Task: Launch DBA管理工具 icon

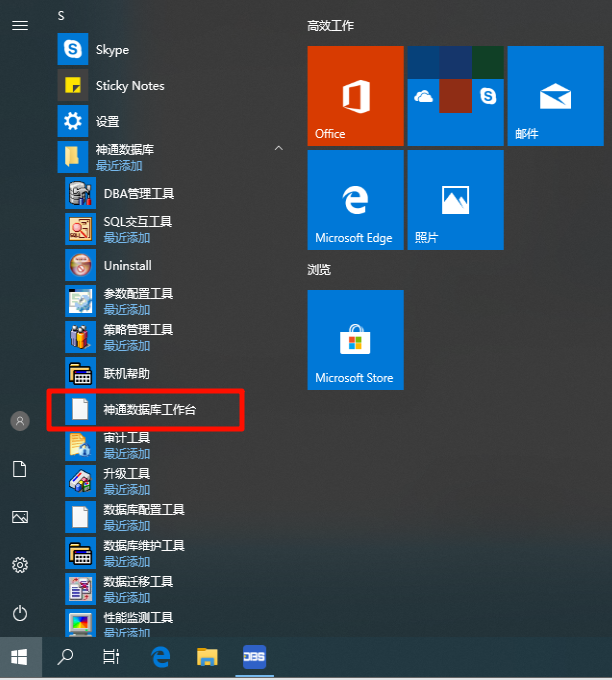Action: pos(80,193)
